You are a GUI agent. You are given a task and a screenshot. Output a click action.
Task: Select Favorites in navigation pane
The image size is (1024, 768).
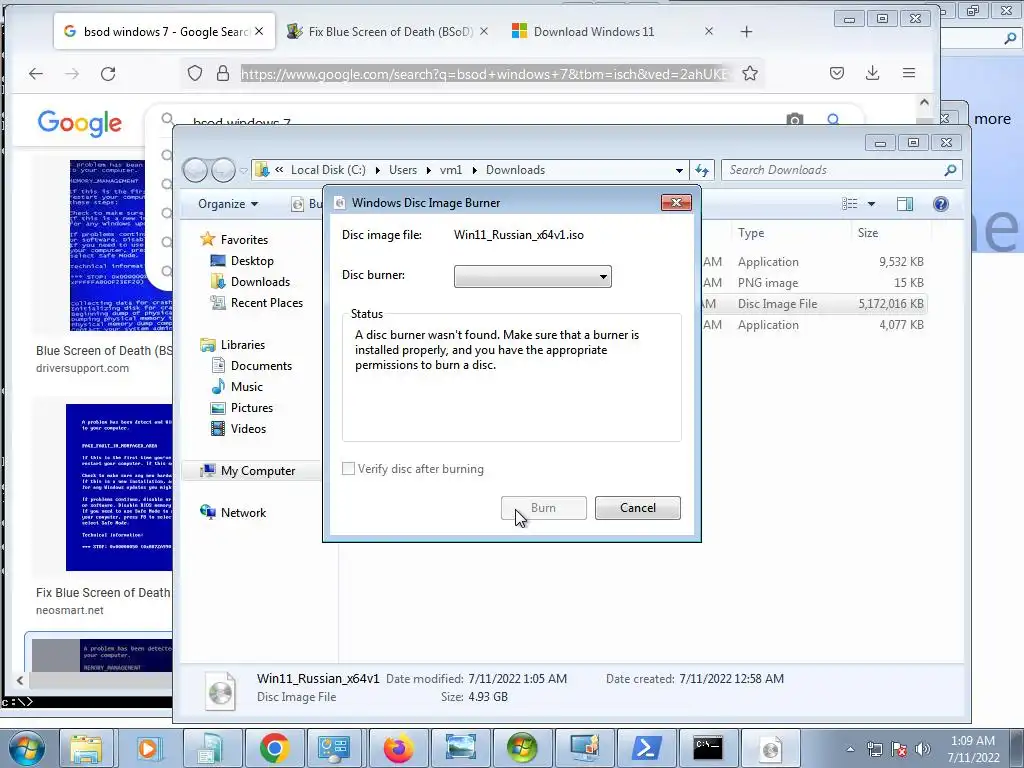[x=244, y=240]
